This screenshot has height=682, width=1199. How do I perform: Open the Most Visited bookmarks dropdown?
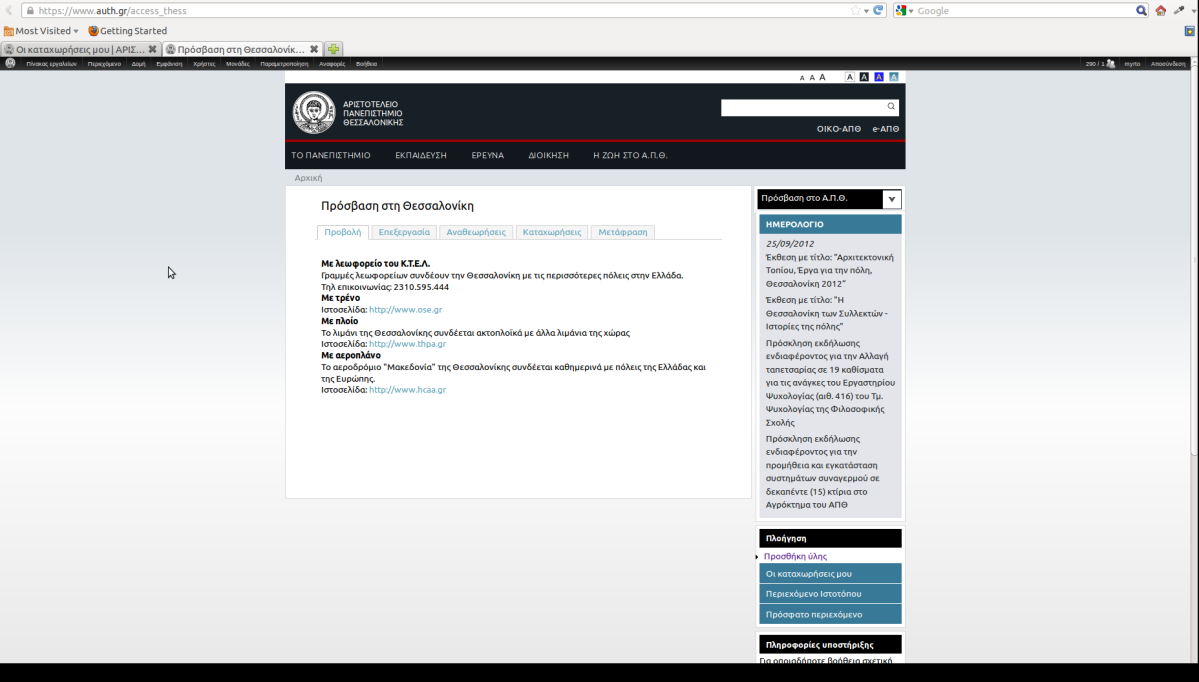(41, 31)
